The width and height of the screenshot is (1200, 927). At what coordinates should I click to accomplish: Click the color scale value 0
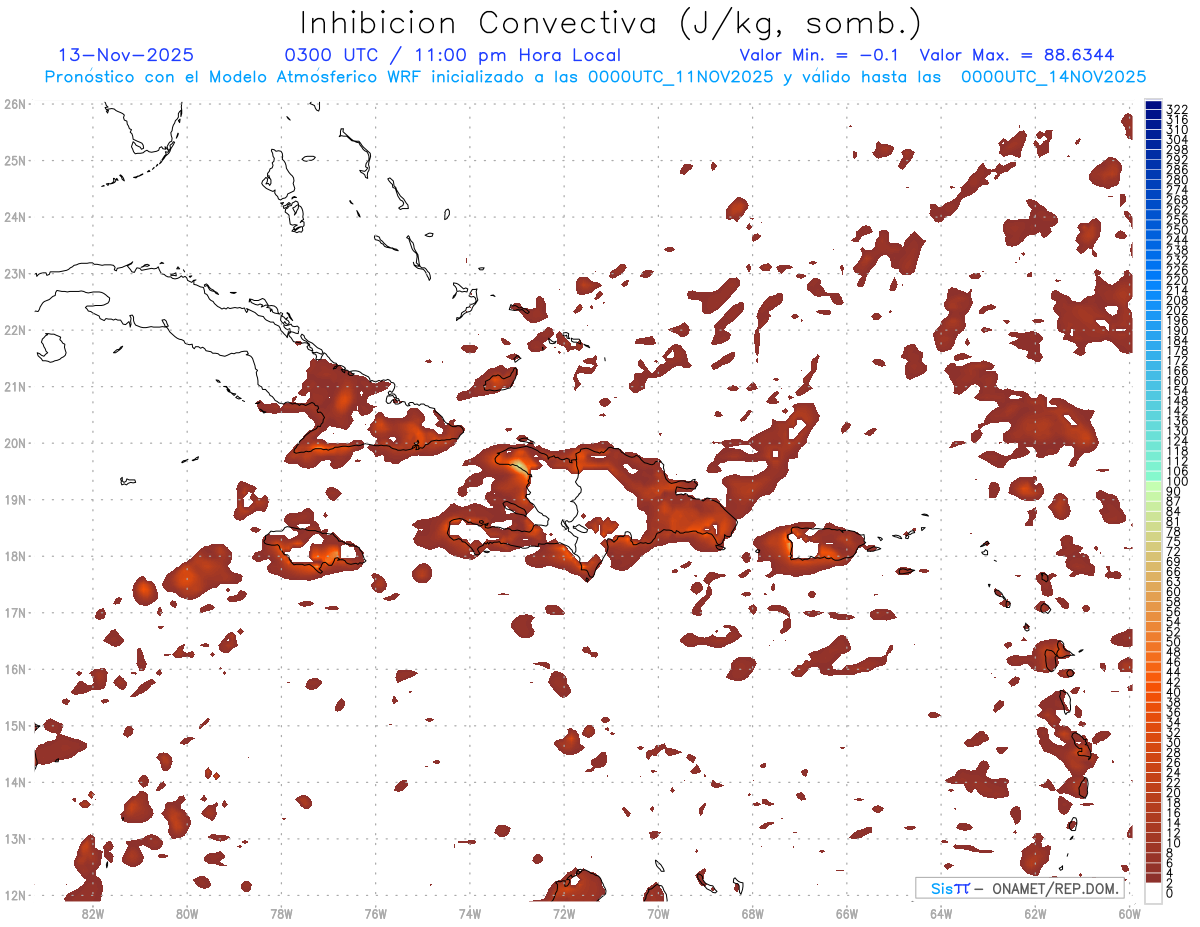[x=1171, y=893]
